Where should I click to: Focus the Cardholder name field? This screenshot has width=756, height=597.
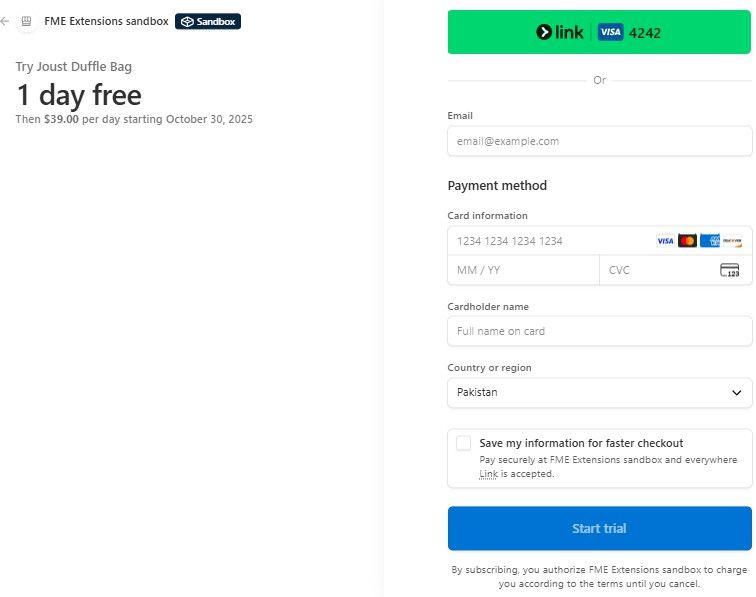pos(599,331)
